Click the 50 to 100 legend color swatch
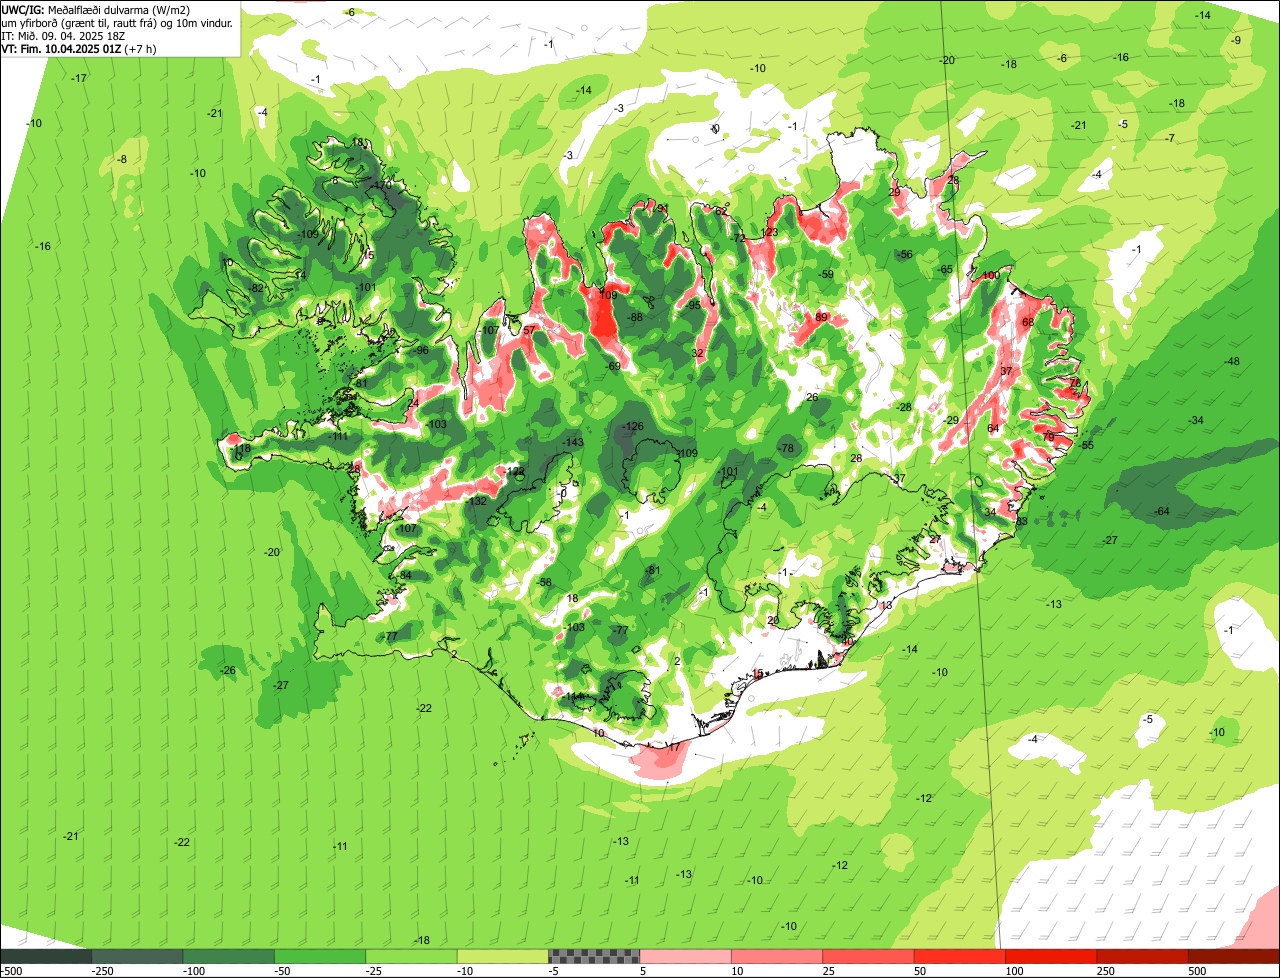This screenshot has height=978, width=1280. (x=960, y=956)
